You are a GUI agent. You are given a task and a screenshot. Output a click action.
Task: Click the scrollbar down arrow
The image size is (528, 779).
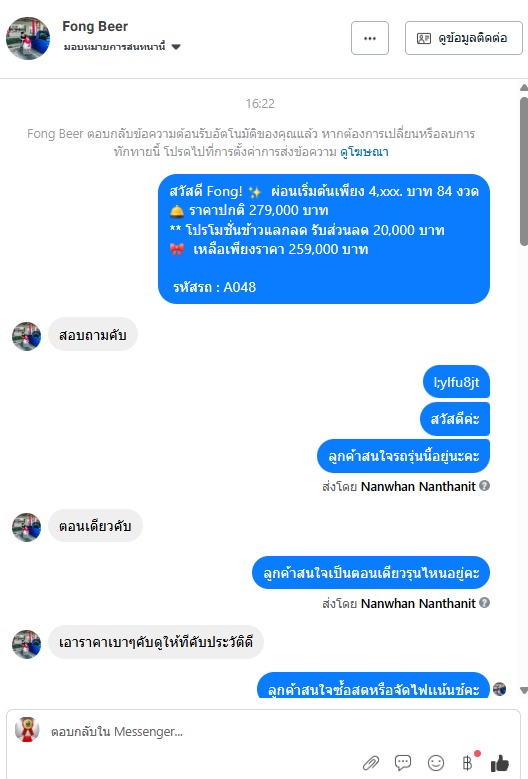click(x=524, y=690)
